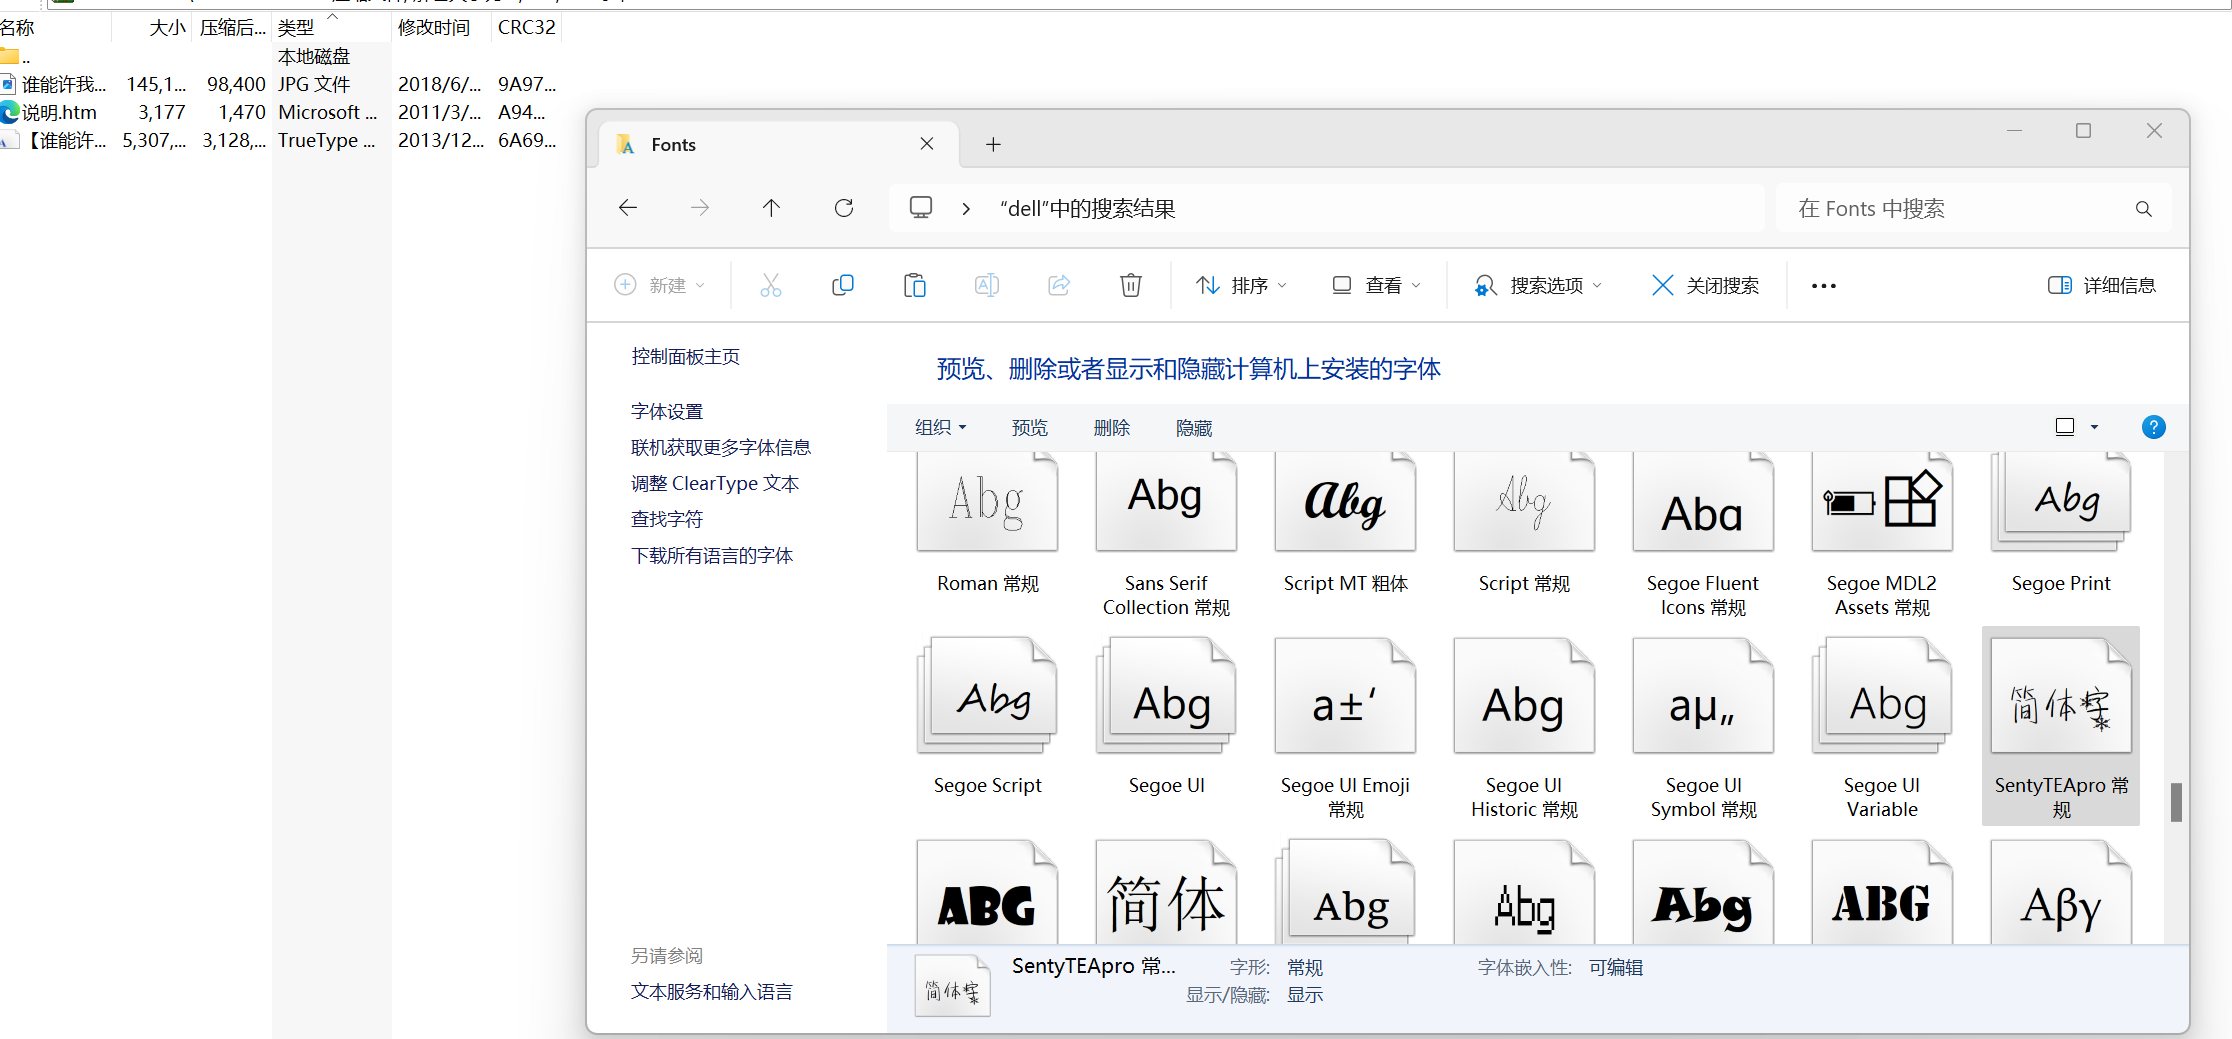Open 下载所有语言的字体 link
Image resolution: width=2232 pixels, height=1039 pixels.
pos(712,556)
